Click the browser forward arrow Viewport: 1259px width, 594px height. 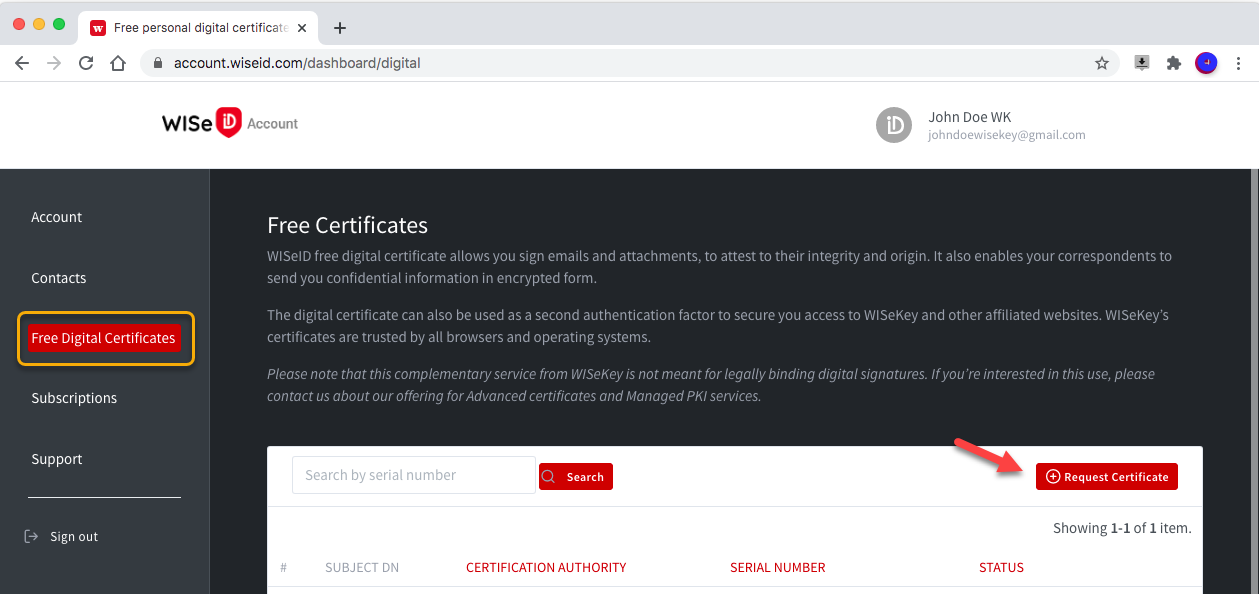pos(54,63)
